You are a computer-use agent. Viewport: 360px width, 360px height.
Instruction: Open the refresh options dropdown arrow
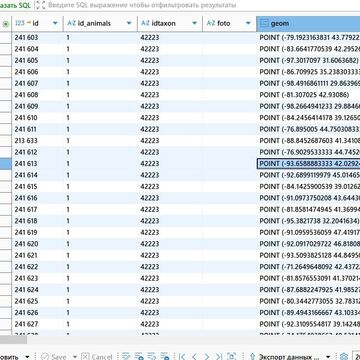pyautogui.click(x=28, y=356)
